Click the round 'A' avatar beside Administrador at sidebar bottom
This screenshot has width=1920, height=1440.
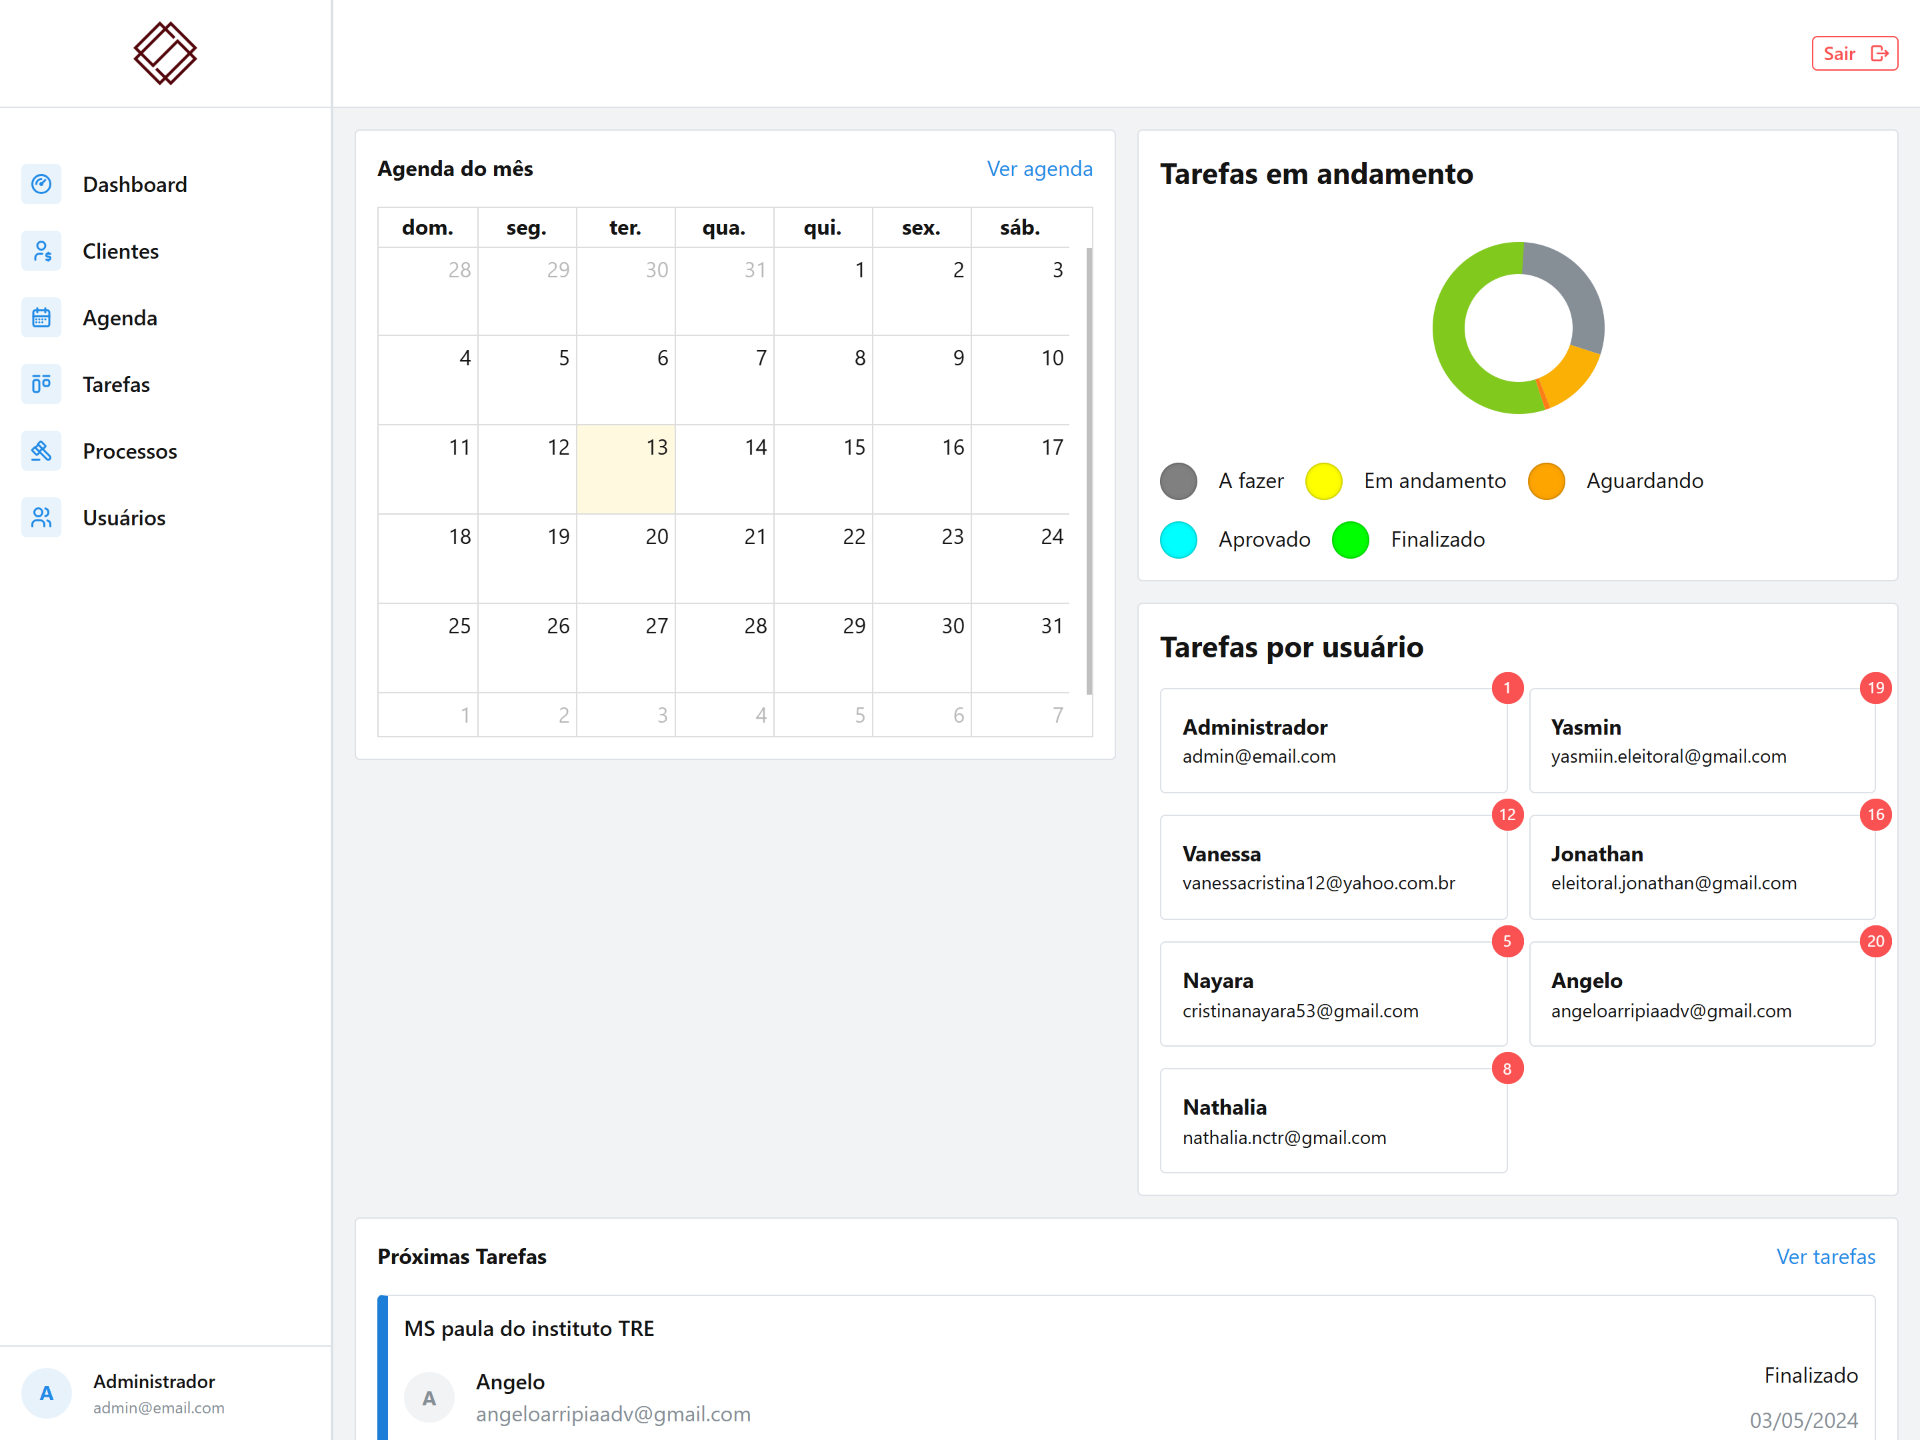click(46, 1393)
